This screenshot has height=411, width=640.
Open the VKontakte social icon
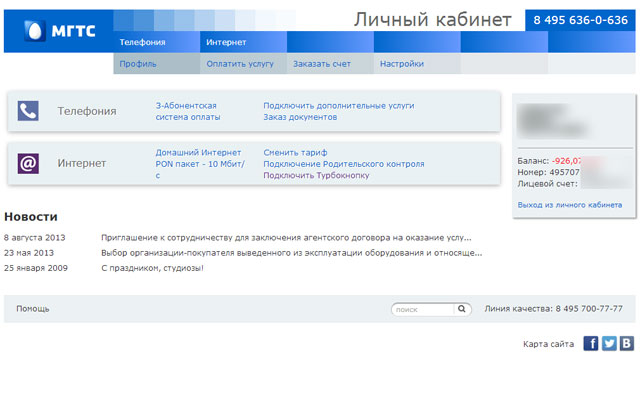pos(627,343)
